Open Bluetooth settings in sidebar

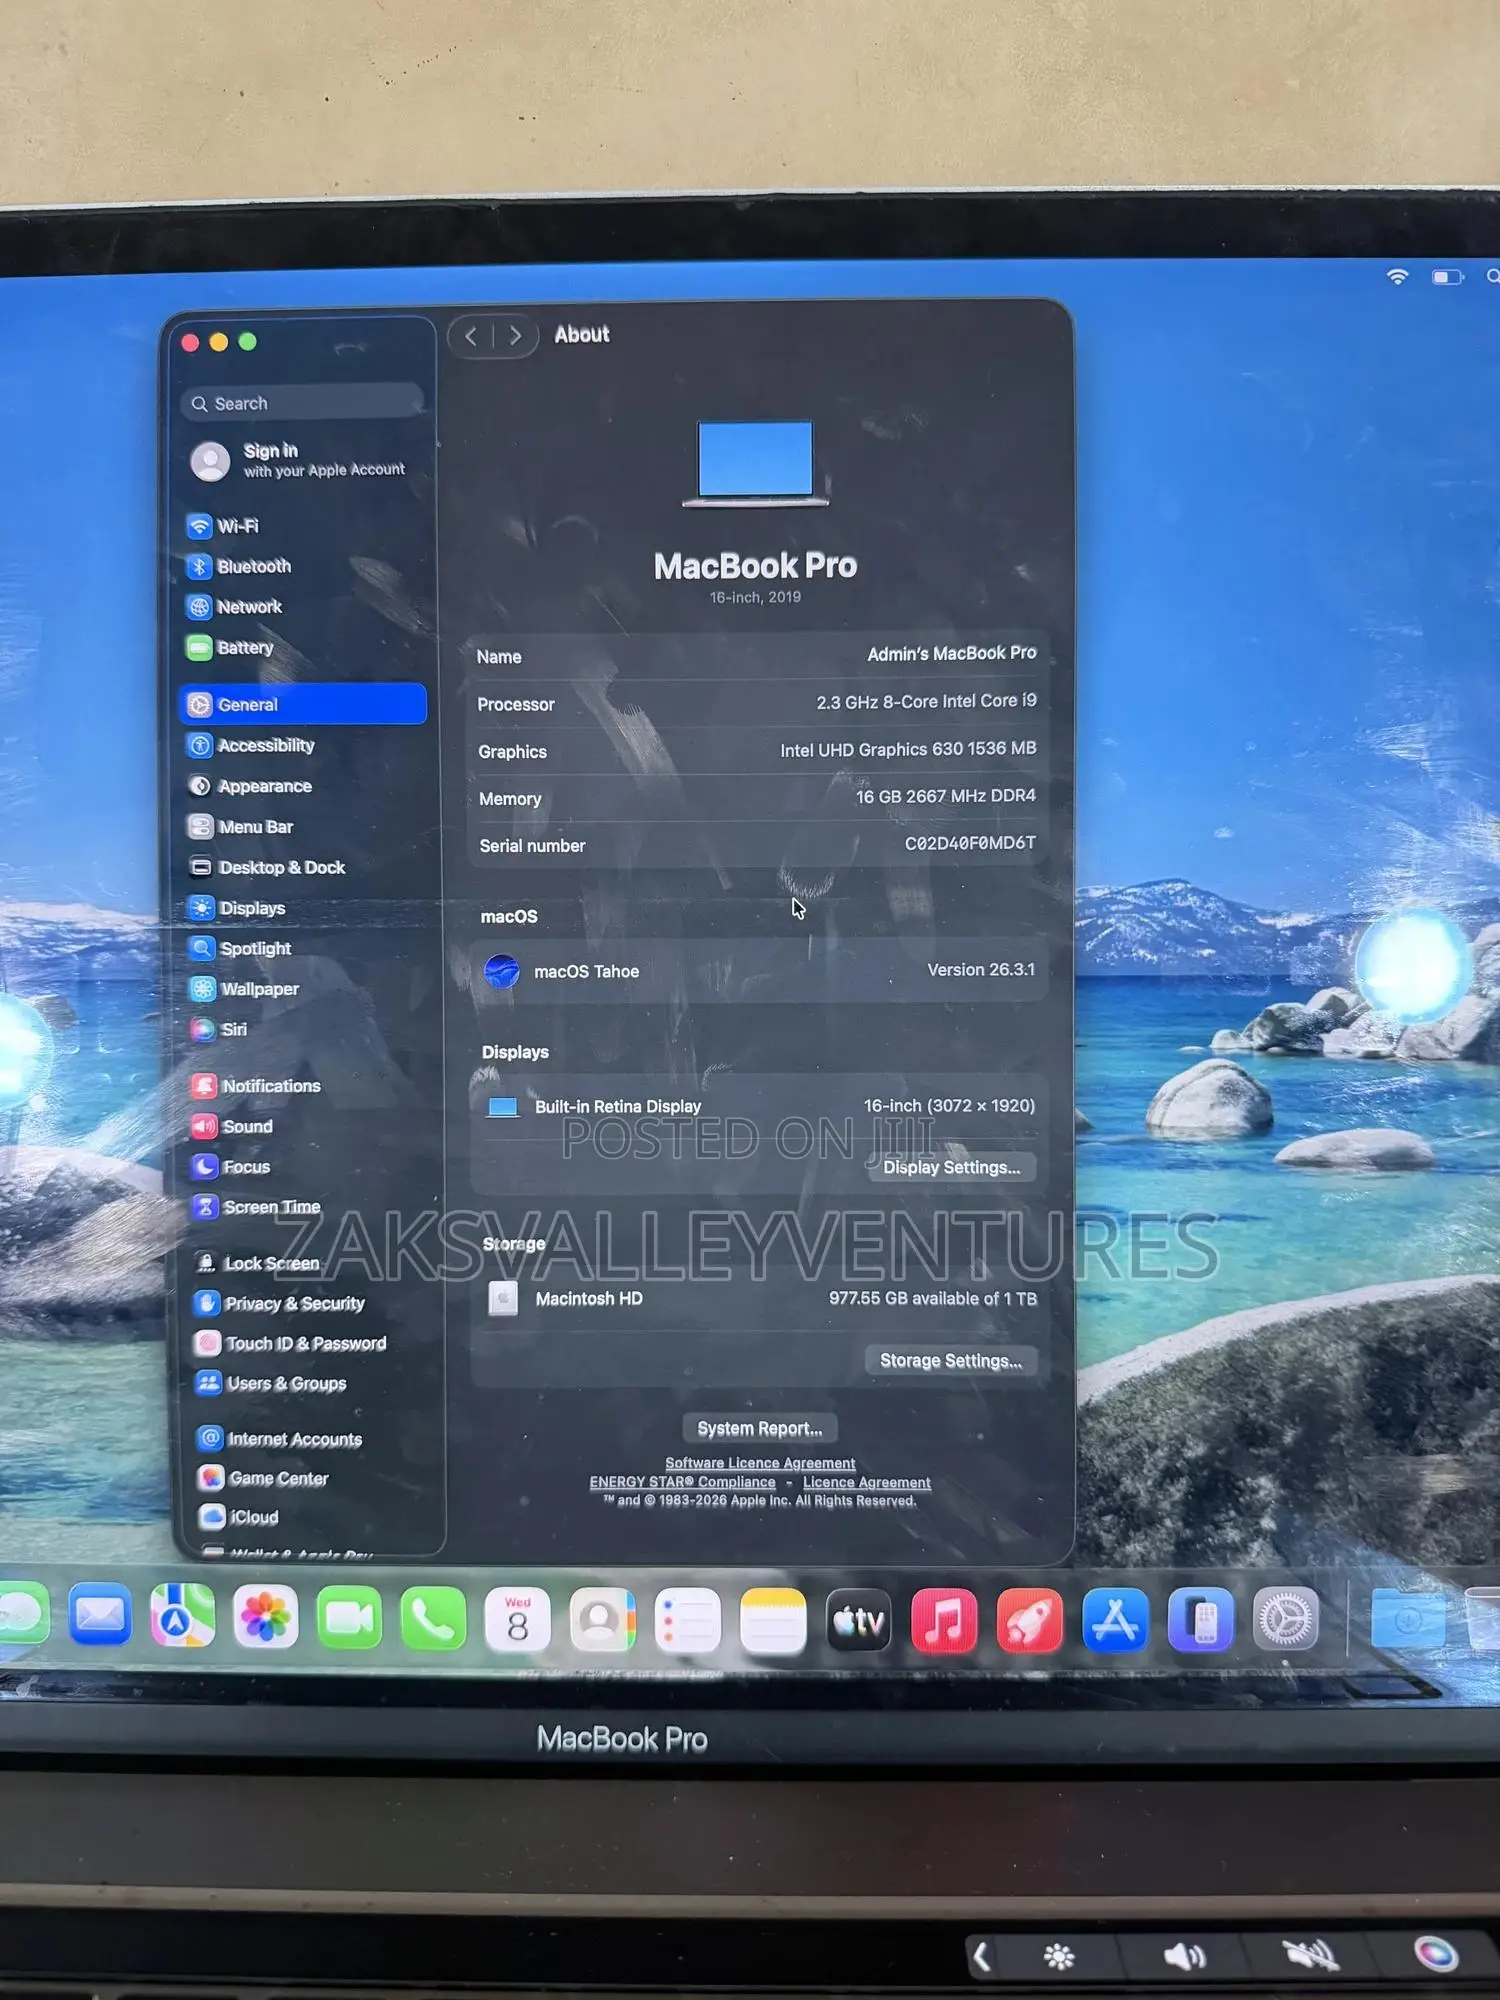click(238, 566)
